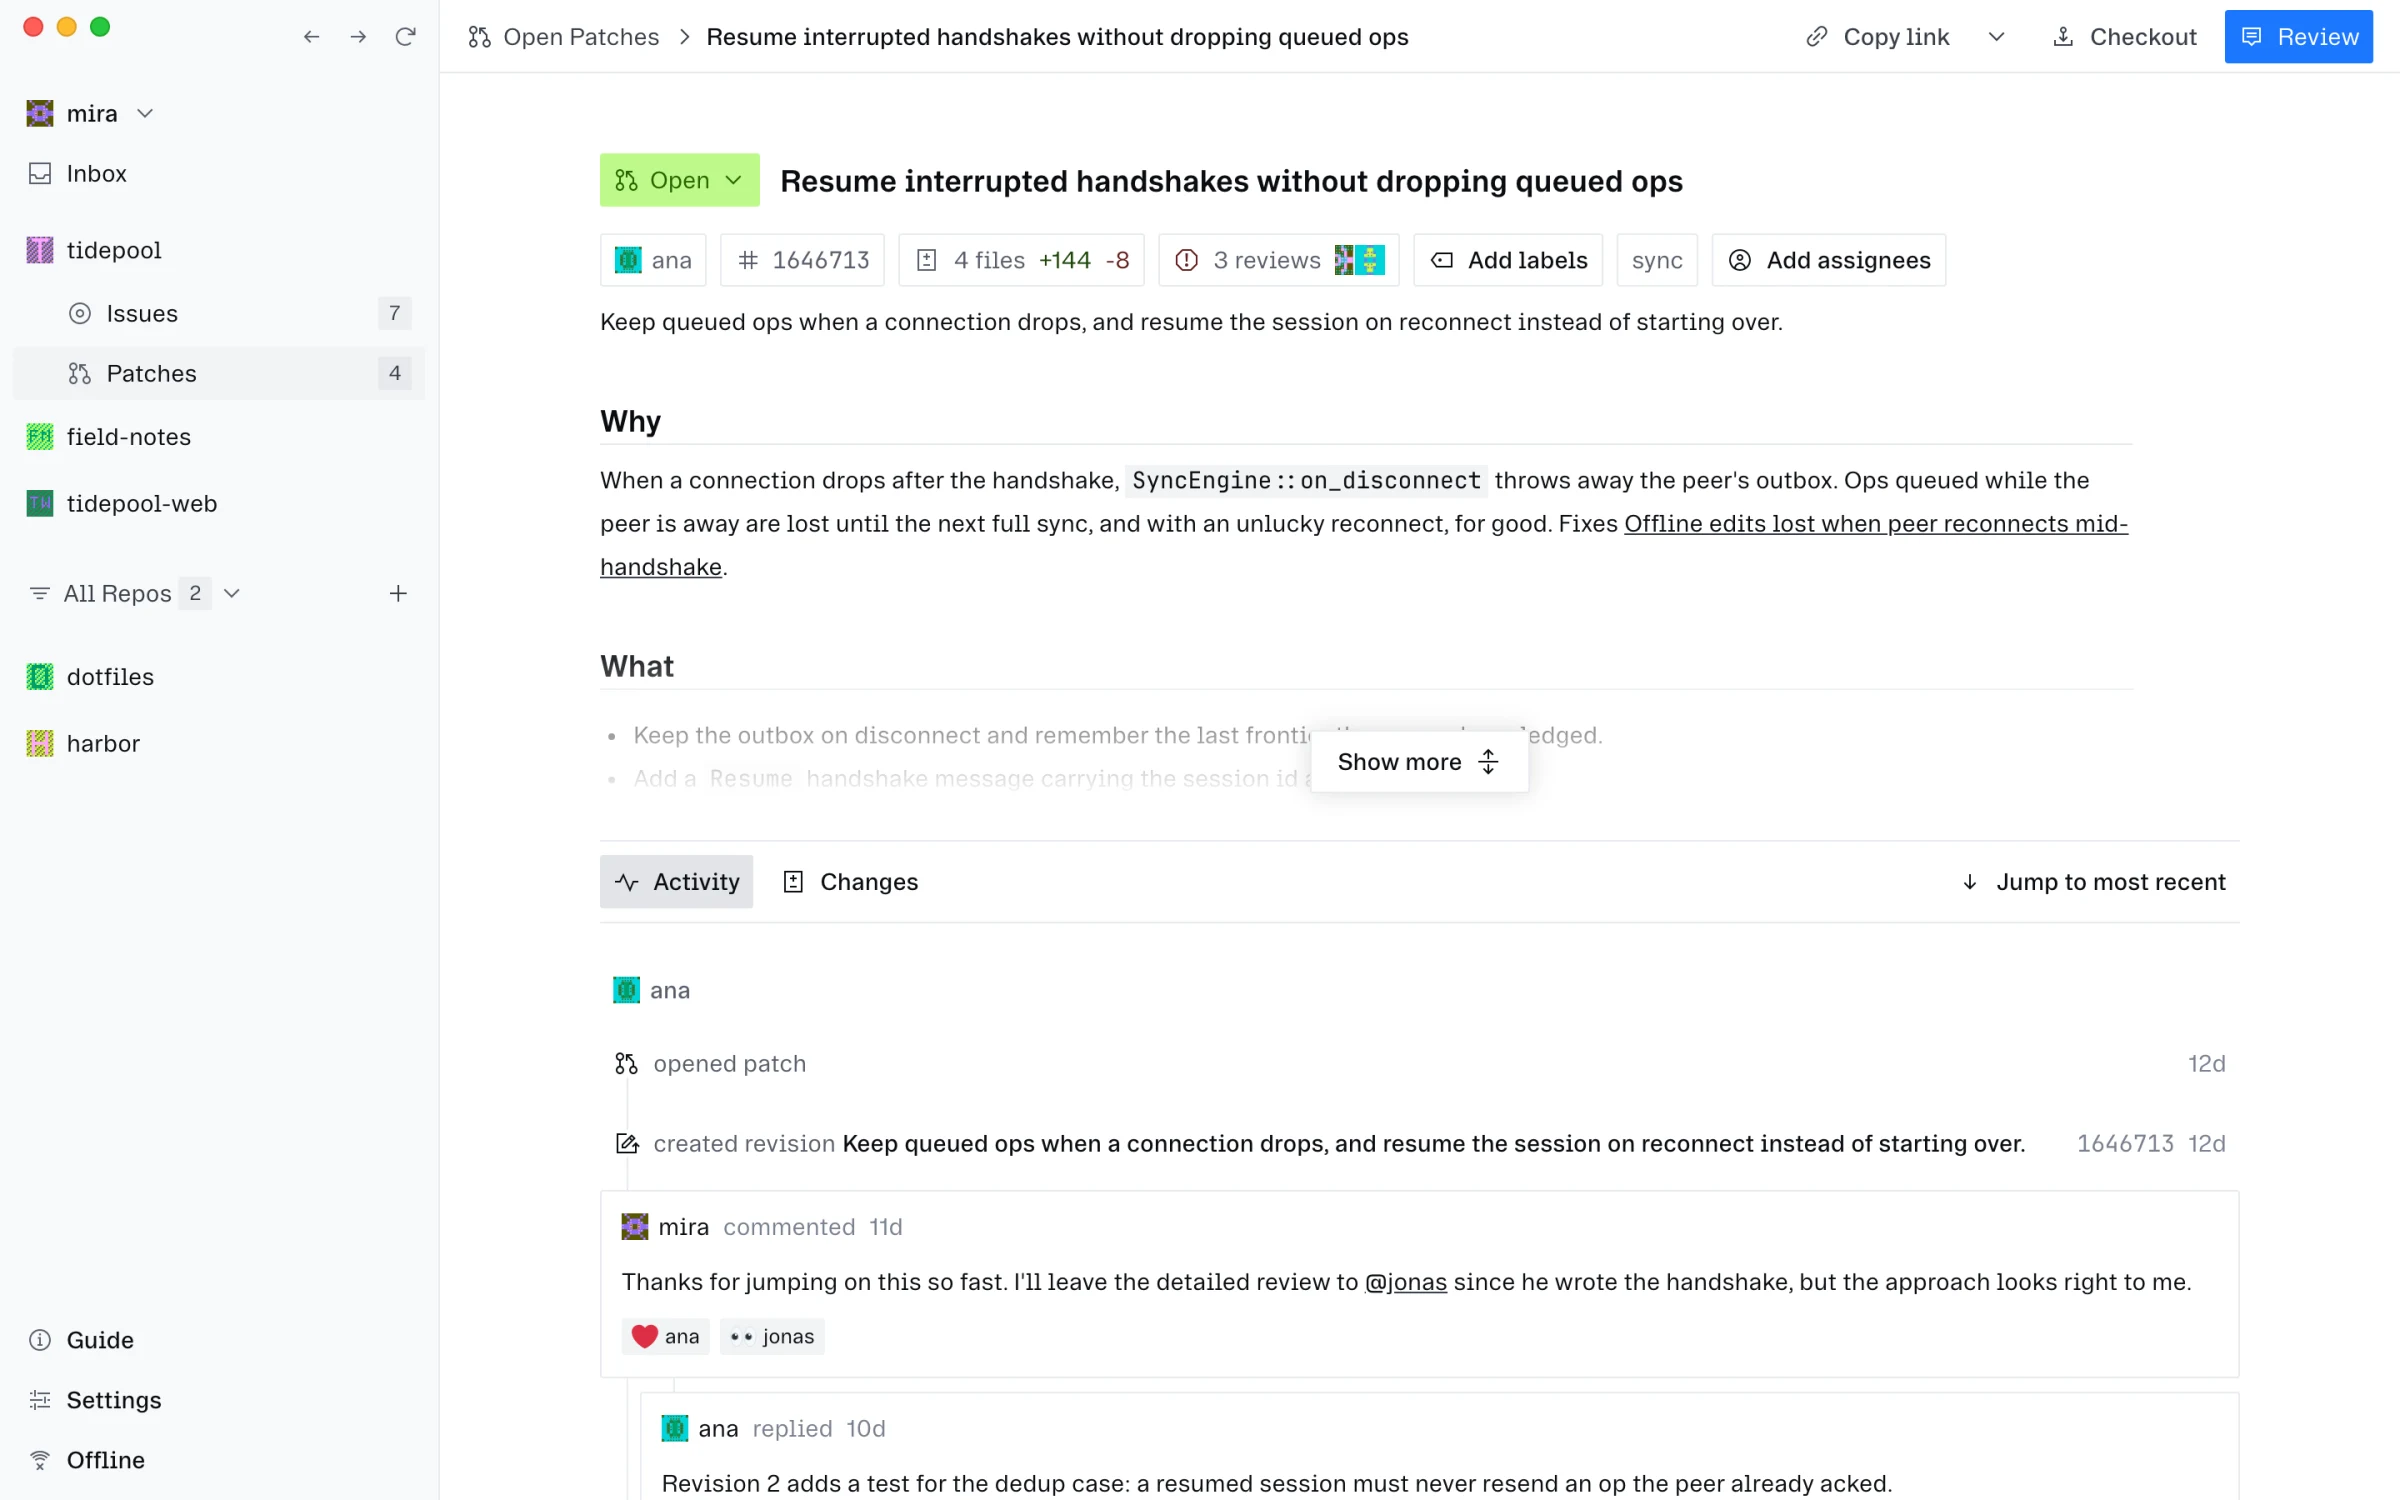Open Settings in the sidebar
Image resolution: width=2400 pixels, height=1500 pixels.
pos(219,1400)
